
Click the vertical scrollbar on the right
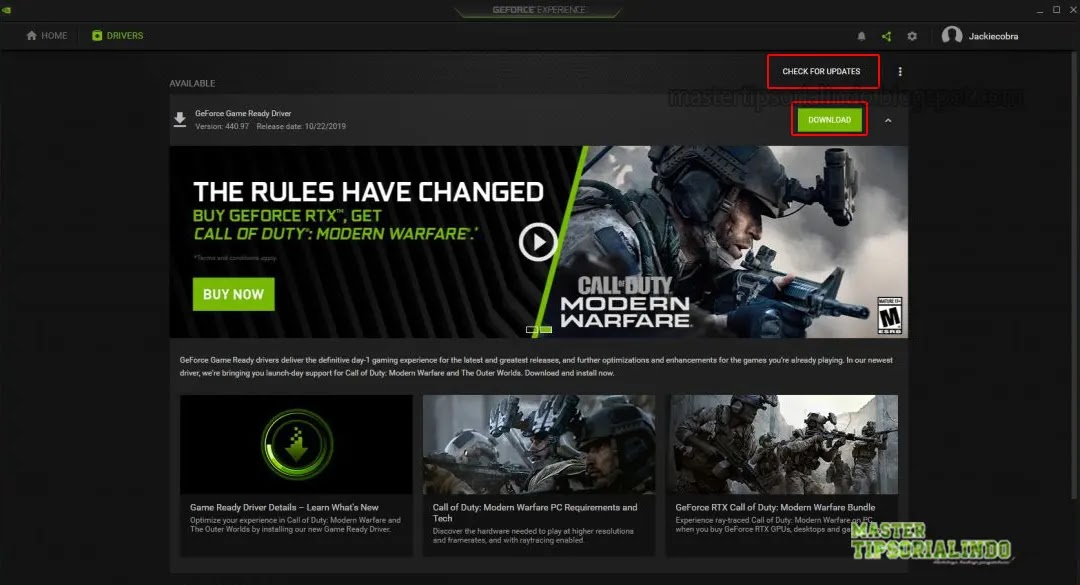[1074, 276]
